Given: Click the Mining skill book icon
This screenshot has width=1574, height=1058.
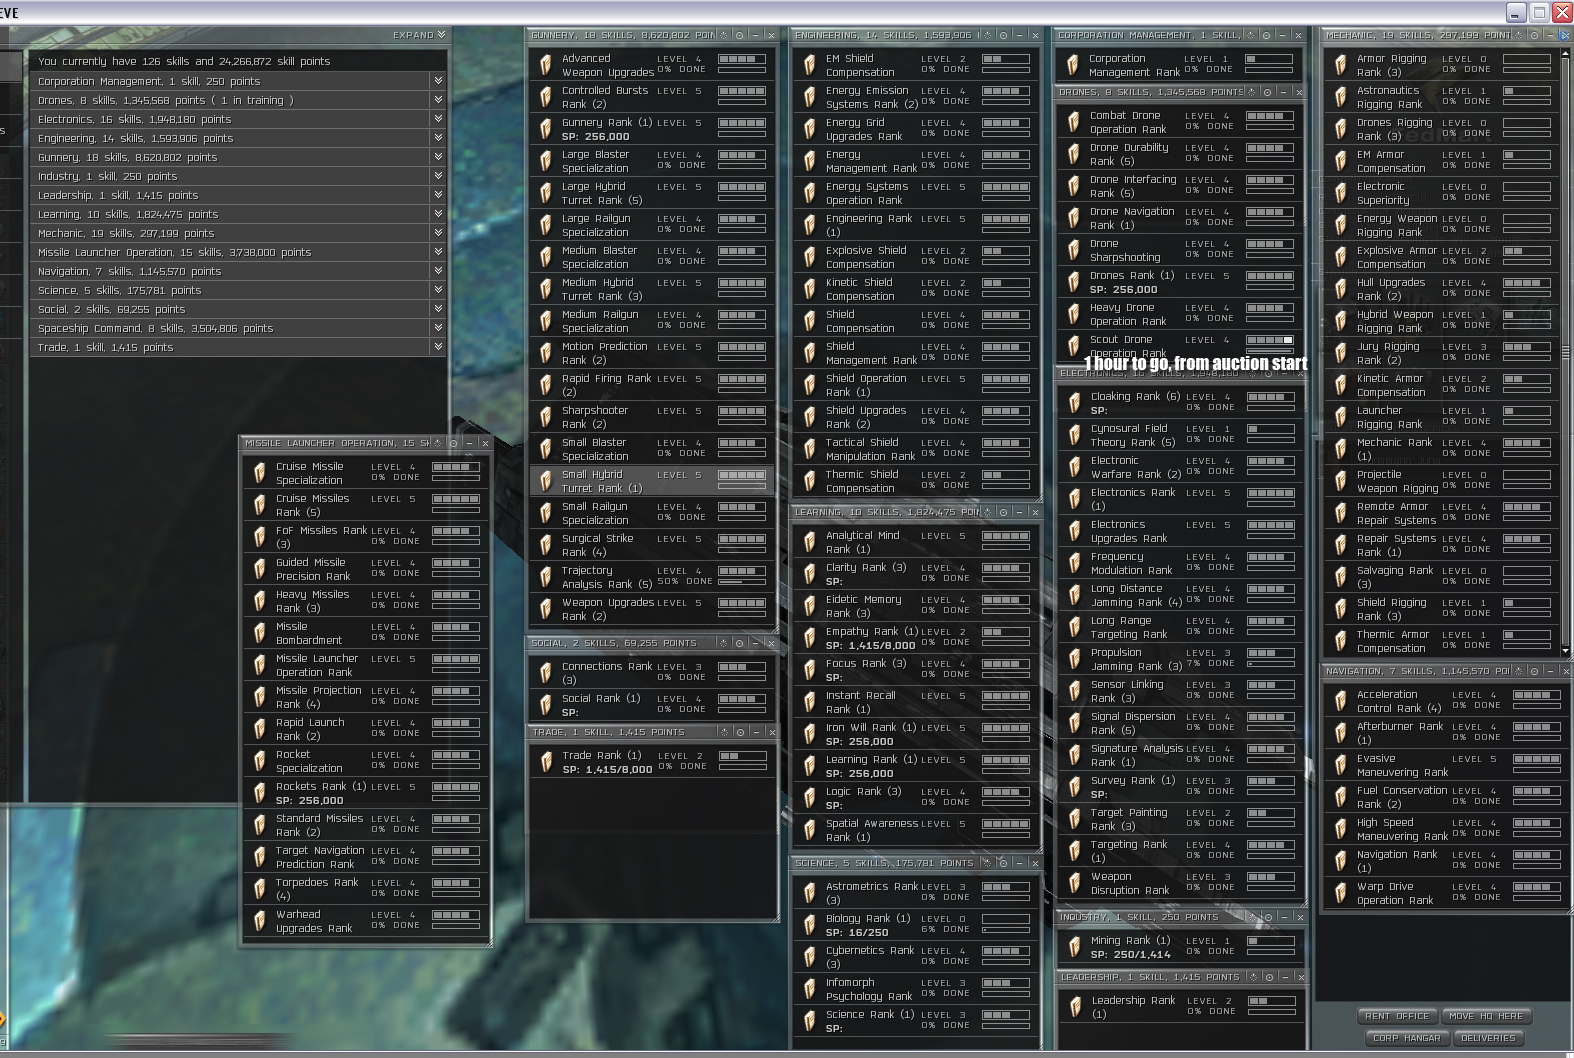Looking at the screenshot, I should pos(1075,947).
